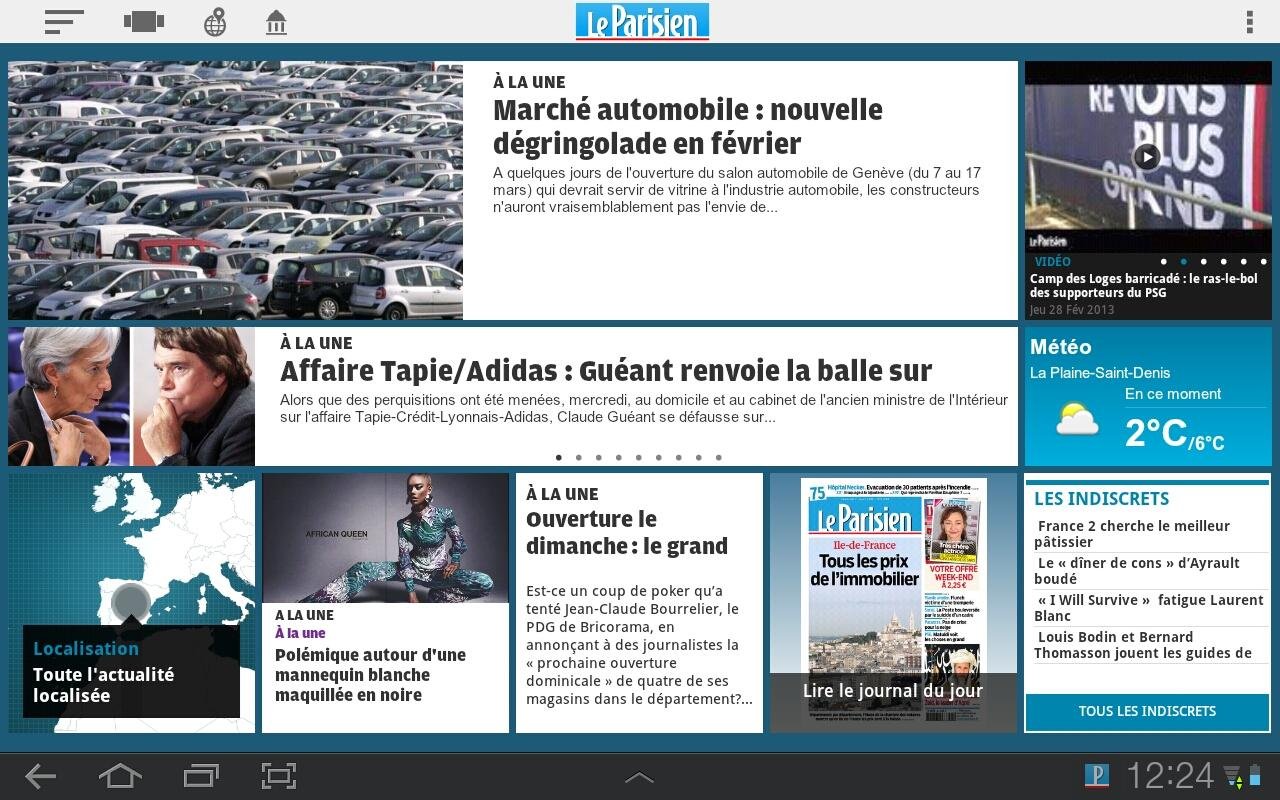This screenshot has height=800, width=1280.
Task: Open the Météo widget title
Action: (1060, 347)
